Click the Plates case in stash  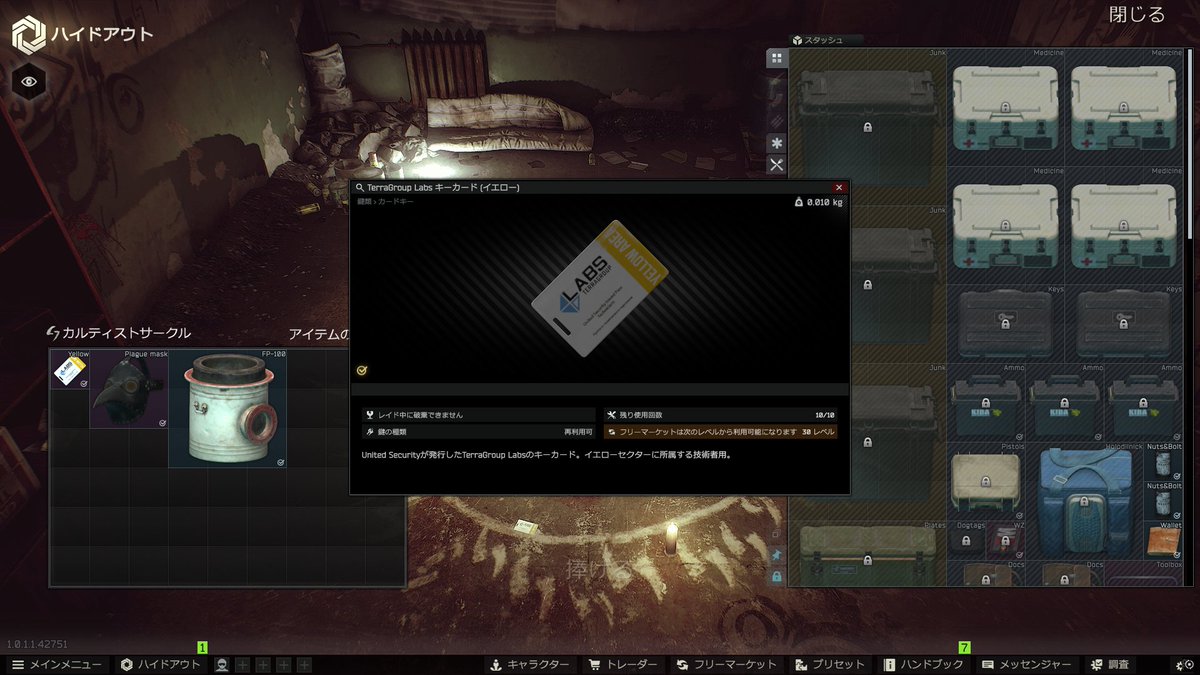point(867,554)
